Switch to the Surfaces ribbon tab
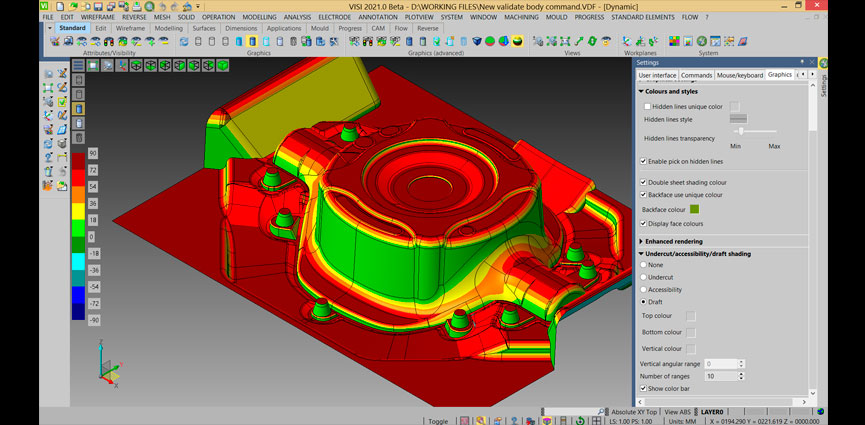865x425 pixels. [x=204, y=28]
